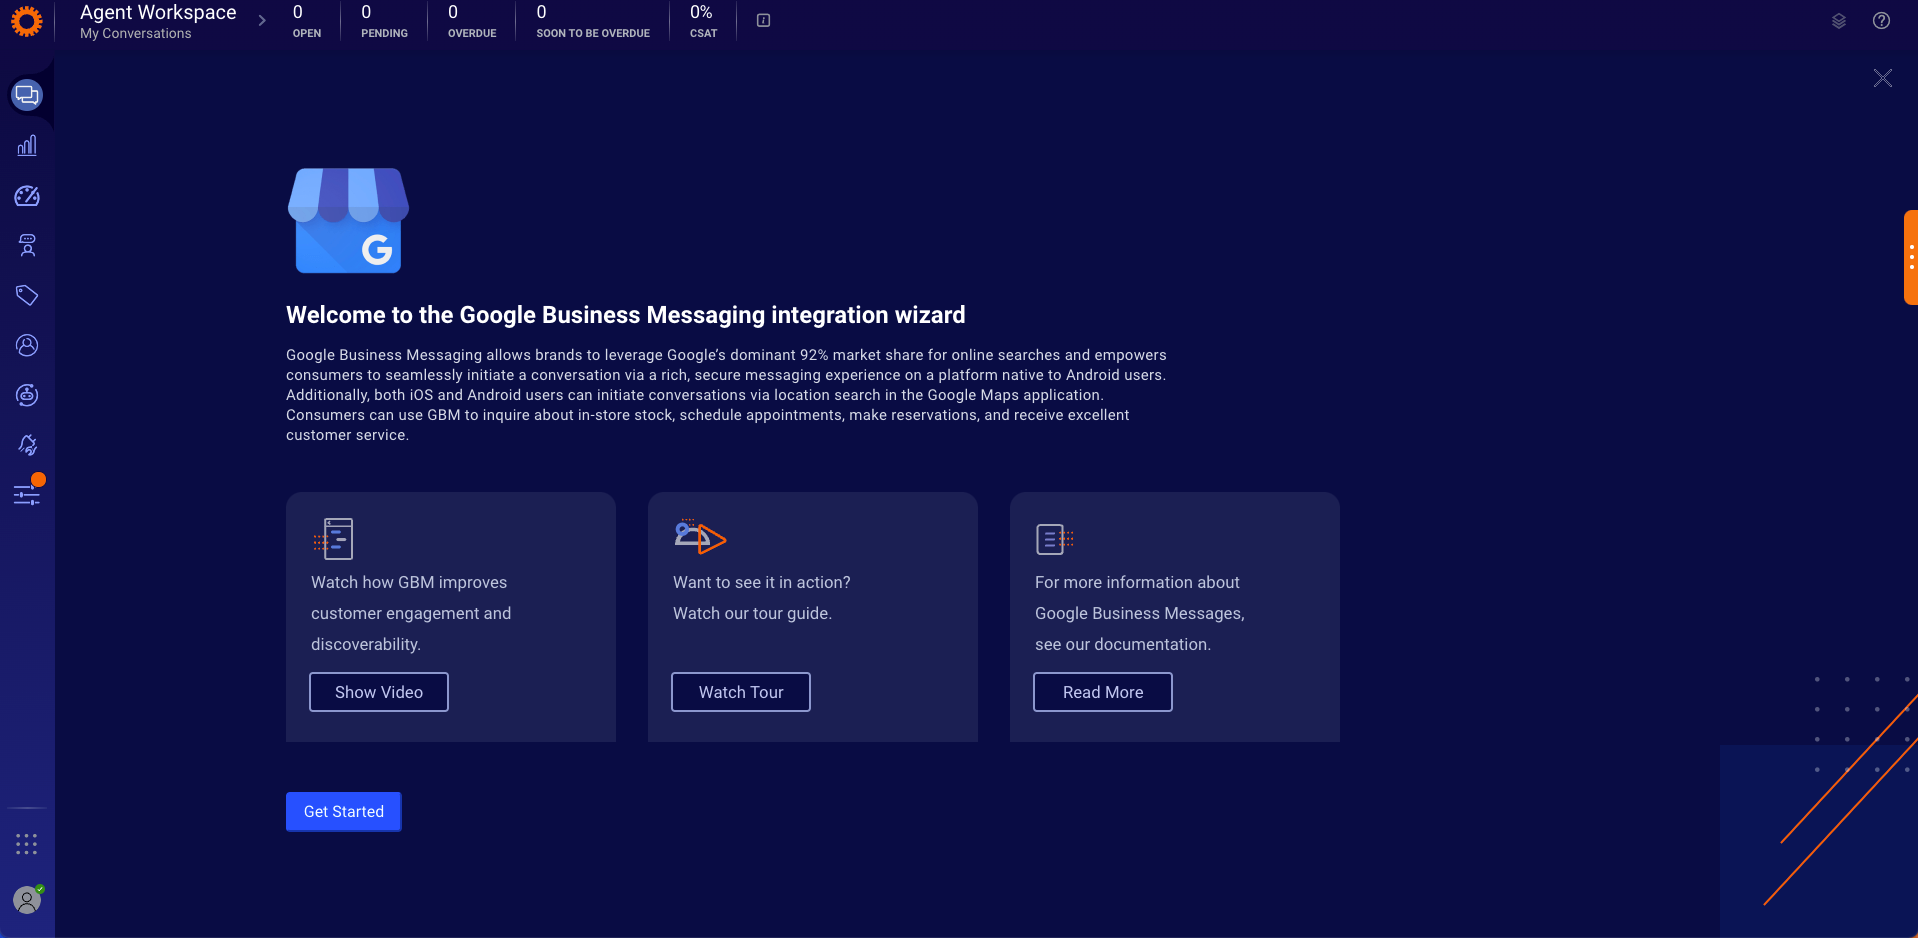Open the visitor profile circle icon
The width and height of the screenshot is (1918, 938).
coord(27,345)
